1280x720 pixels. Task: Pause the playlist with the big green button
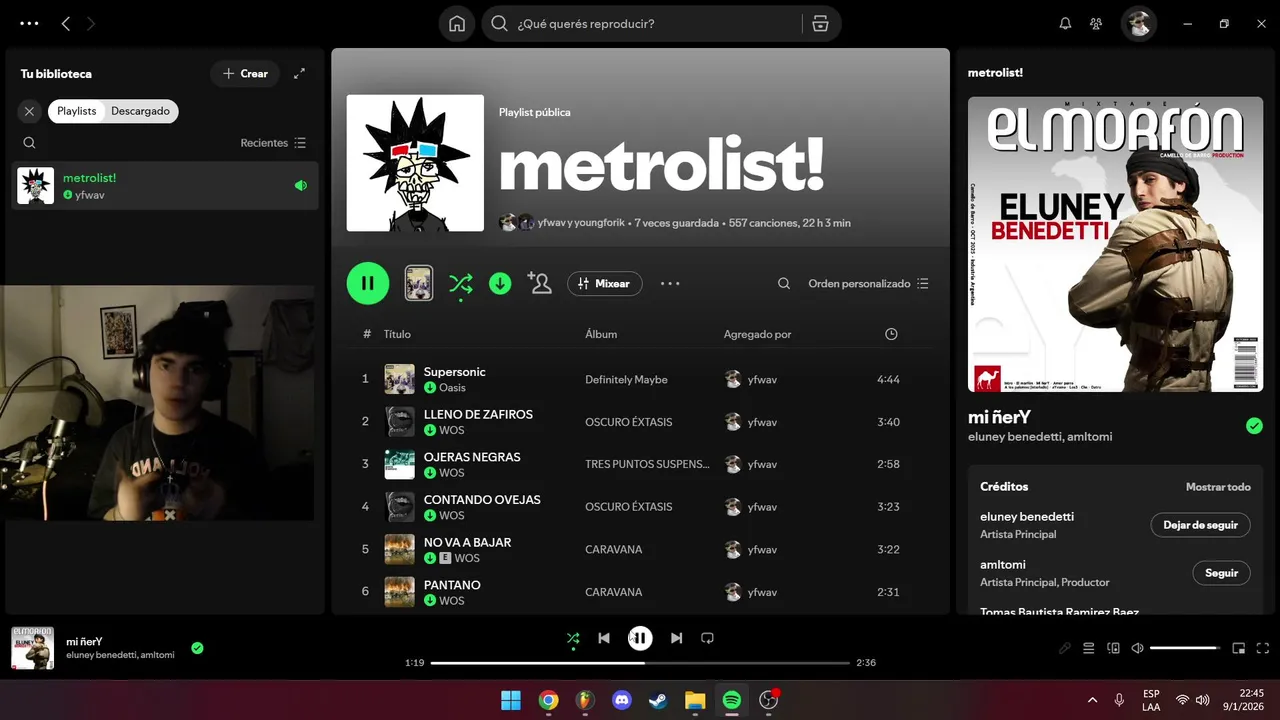point(368,283)
